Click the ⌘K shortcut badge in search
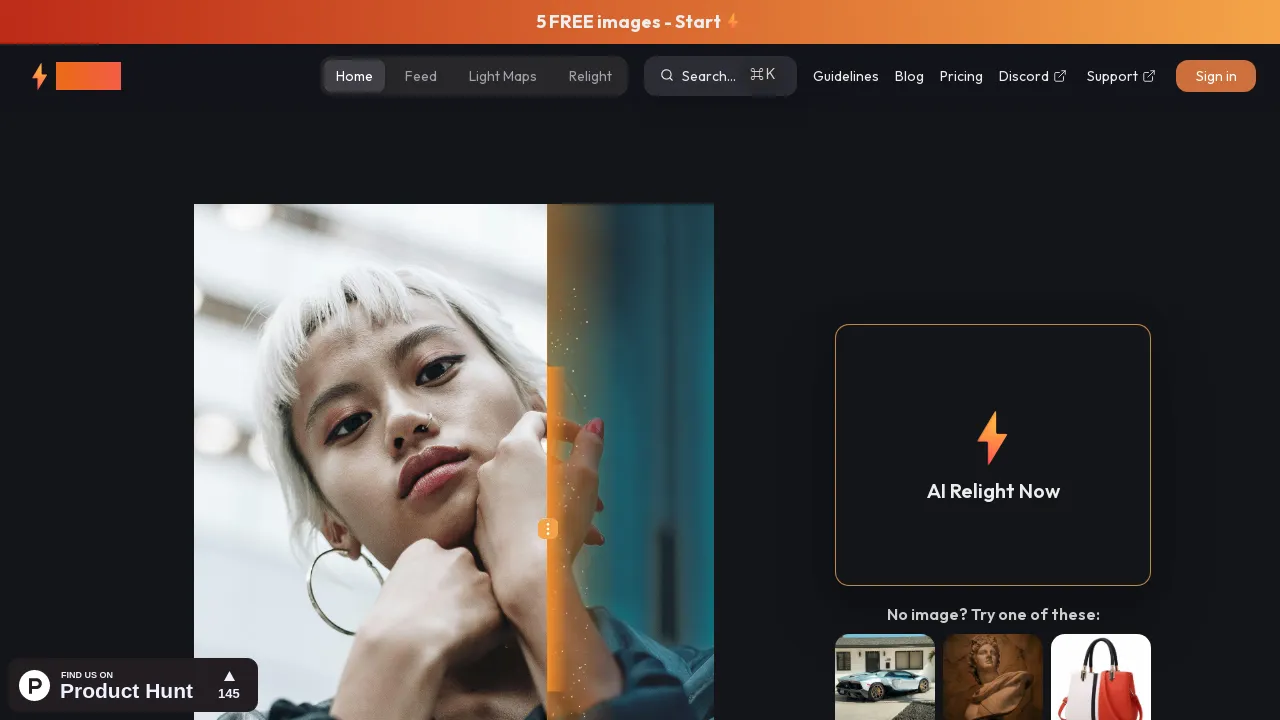This screenshot has height=720, width=1280. click(763, 73)
